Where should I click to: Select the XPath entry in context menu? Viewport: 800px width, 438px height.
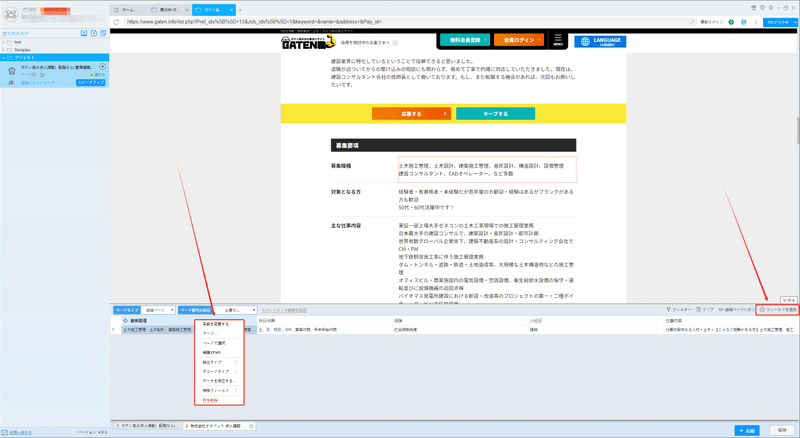[219, 352]
